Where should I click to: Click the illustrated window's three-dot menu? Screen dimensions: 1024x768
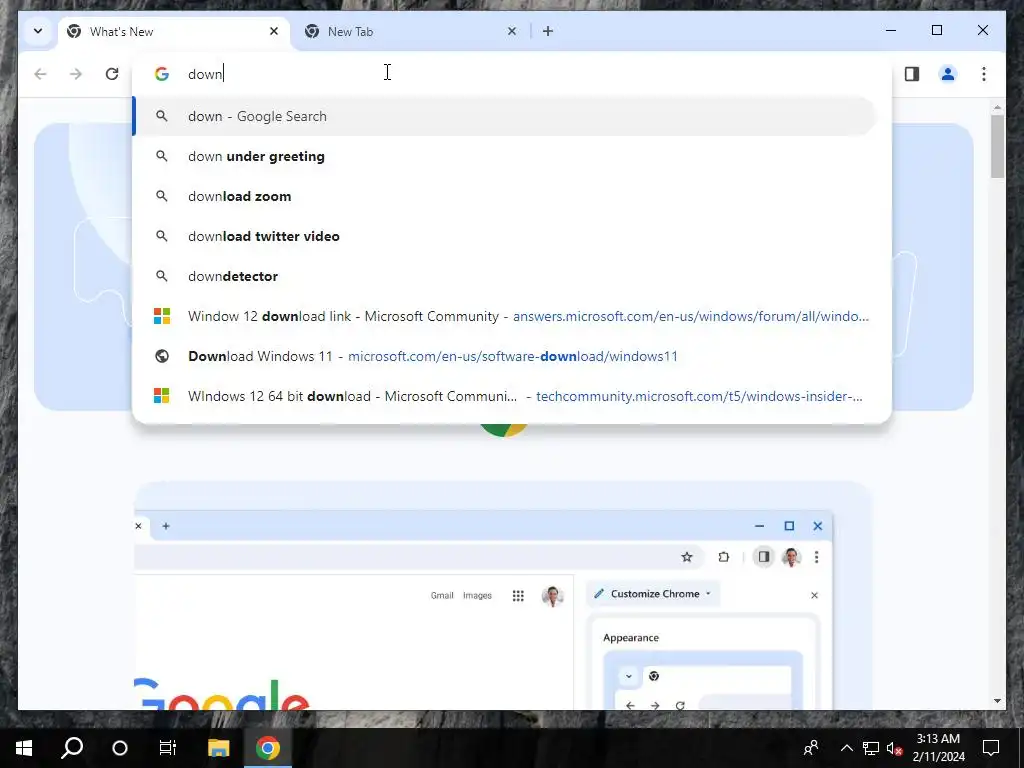tap(816, 557)
